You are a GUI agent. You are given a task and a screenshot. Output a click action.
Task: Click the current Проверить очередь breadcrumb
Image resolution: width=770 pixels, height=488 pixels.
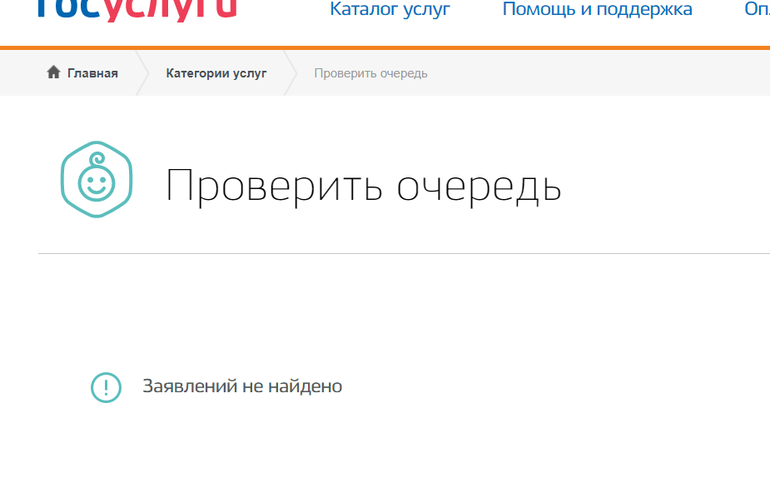370,73
